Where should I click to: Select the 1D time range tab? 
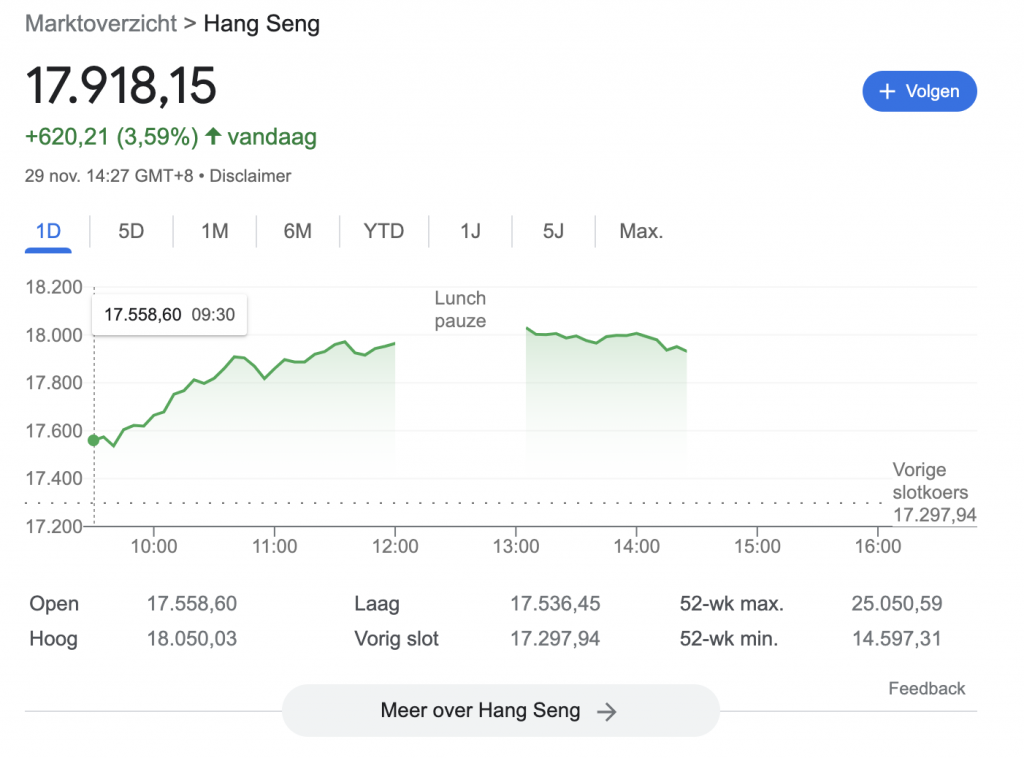point(48,231)
